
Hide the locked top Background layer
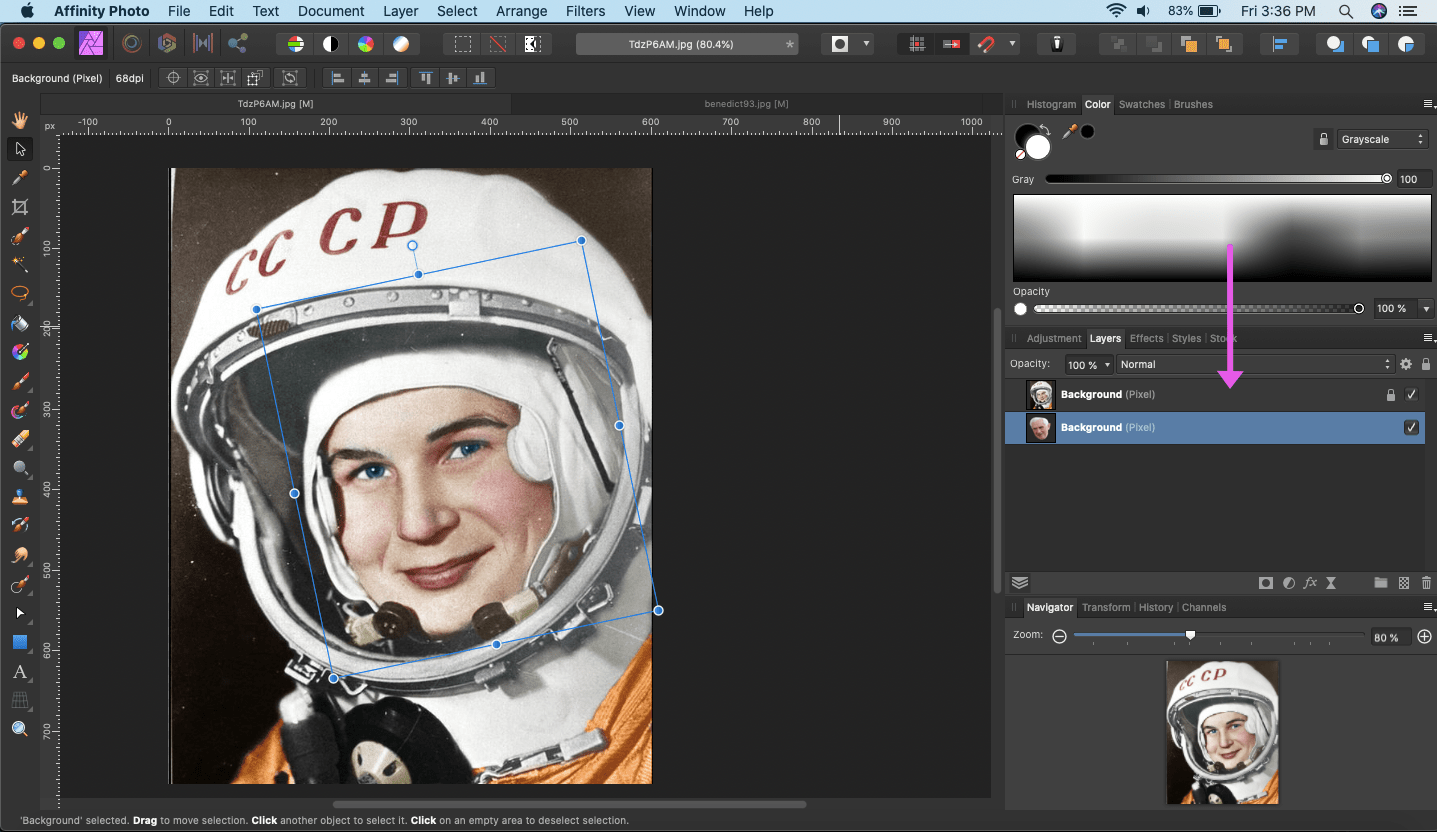tap(1411, 395)
